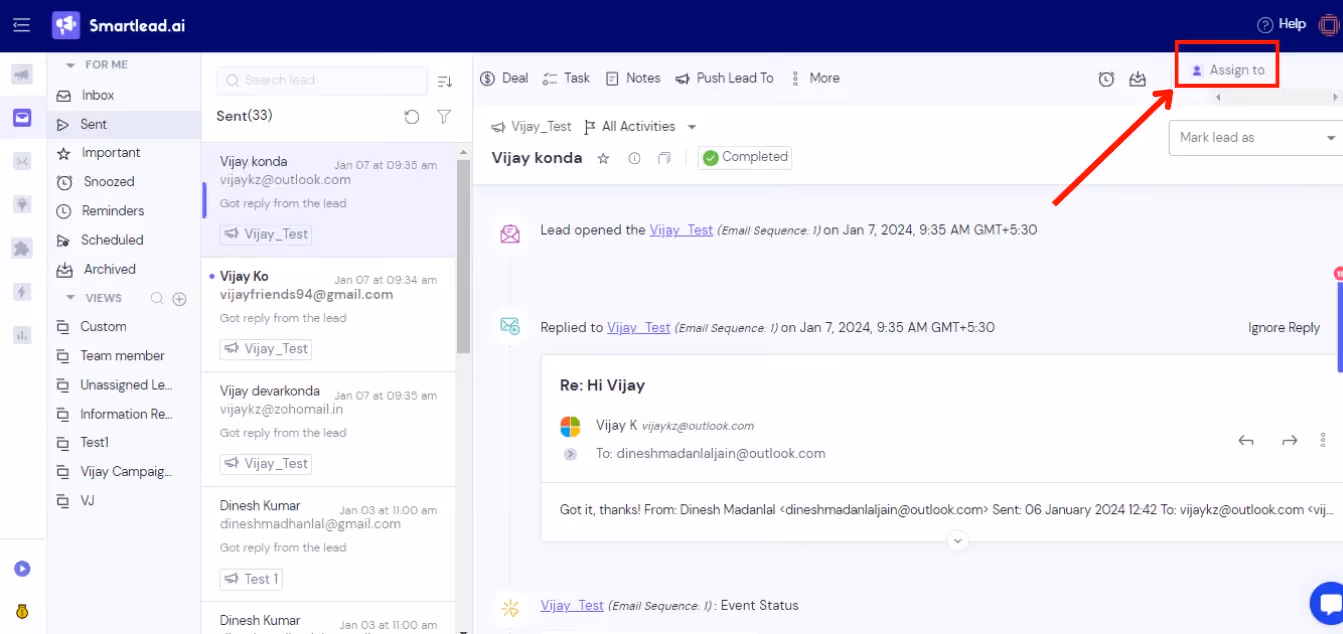Select lead vijaykz@zohomail.in

[328, 429]
